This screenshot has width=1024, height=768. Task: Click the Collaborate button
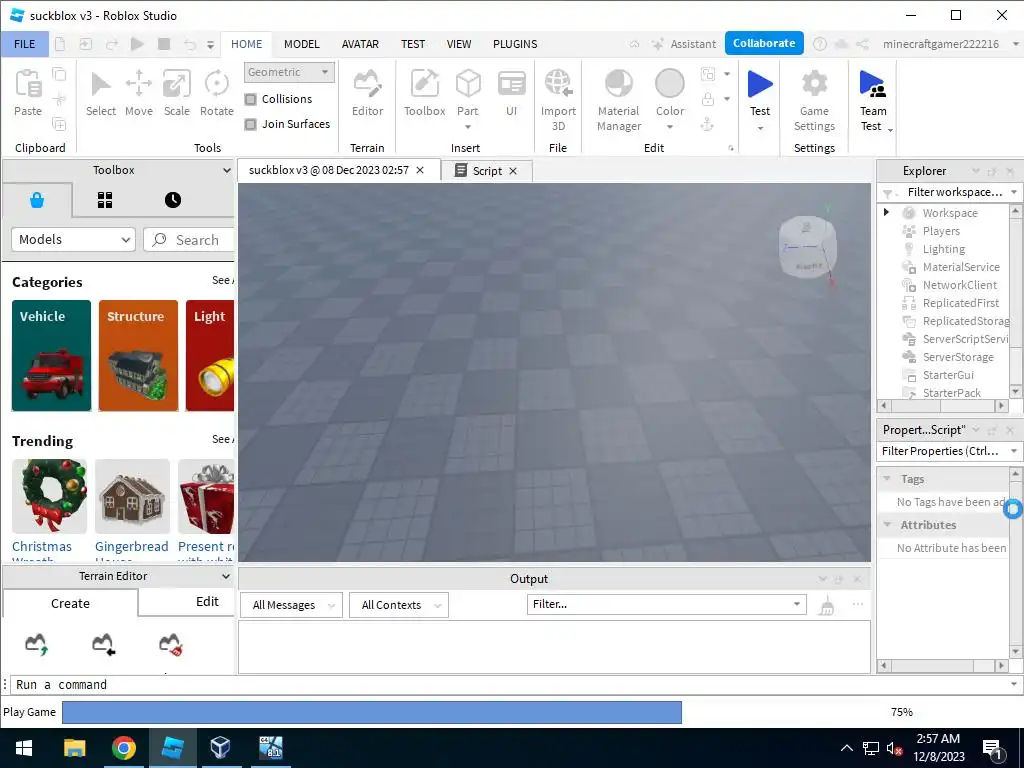(x=764, y=43)
